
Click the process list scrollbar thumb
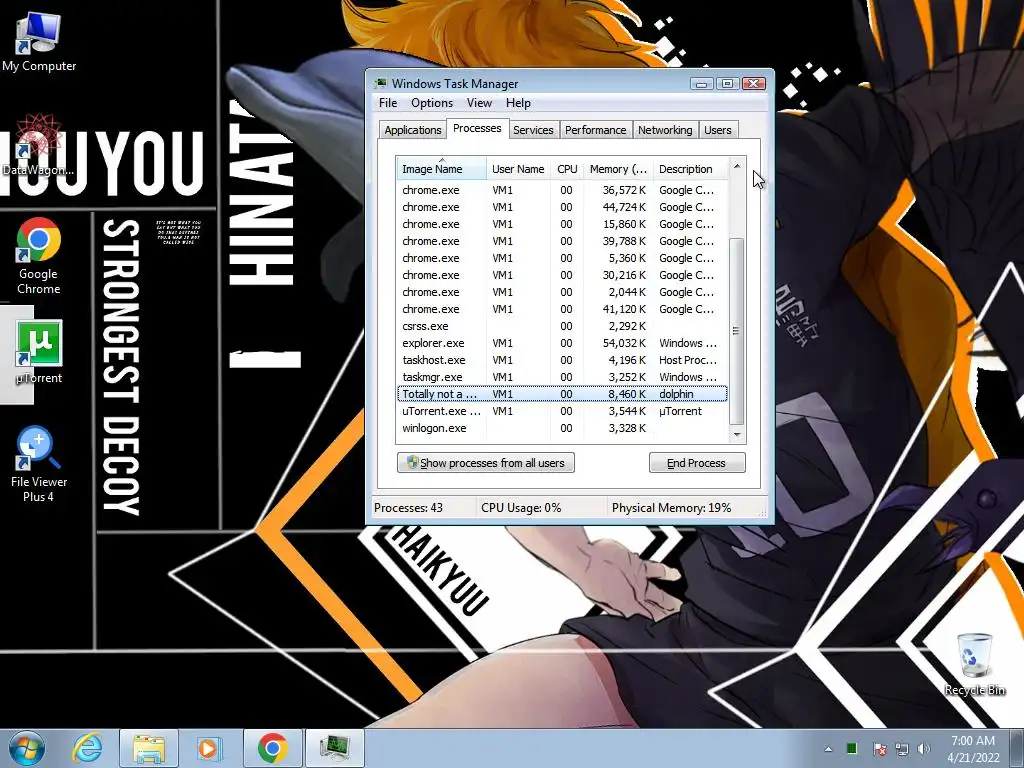737,331
